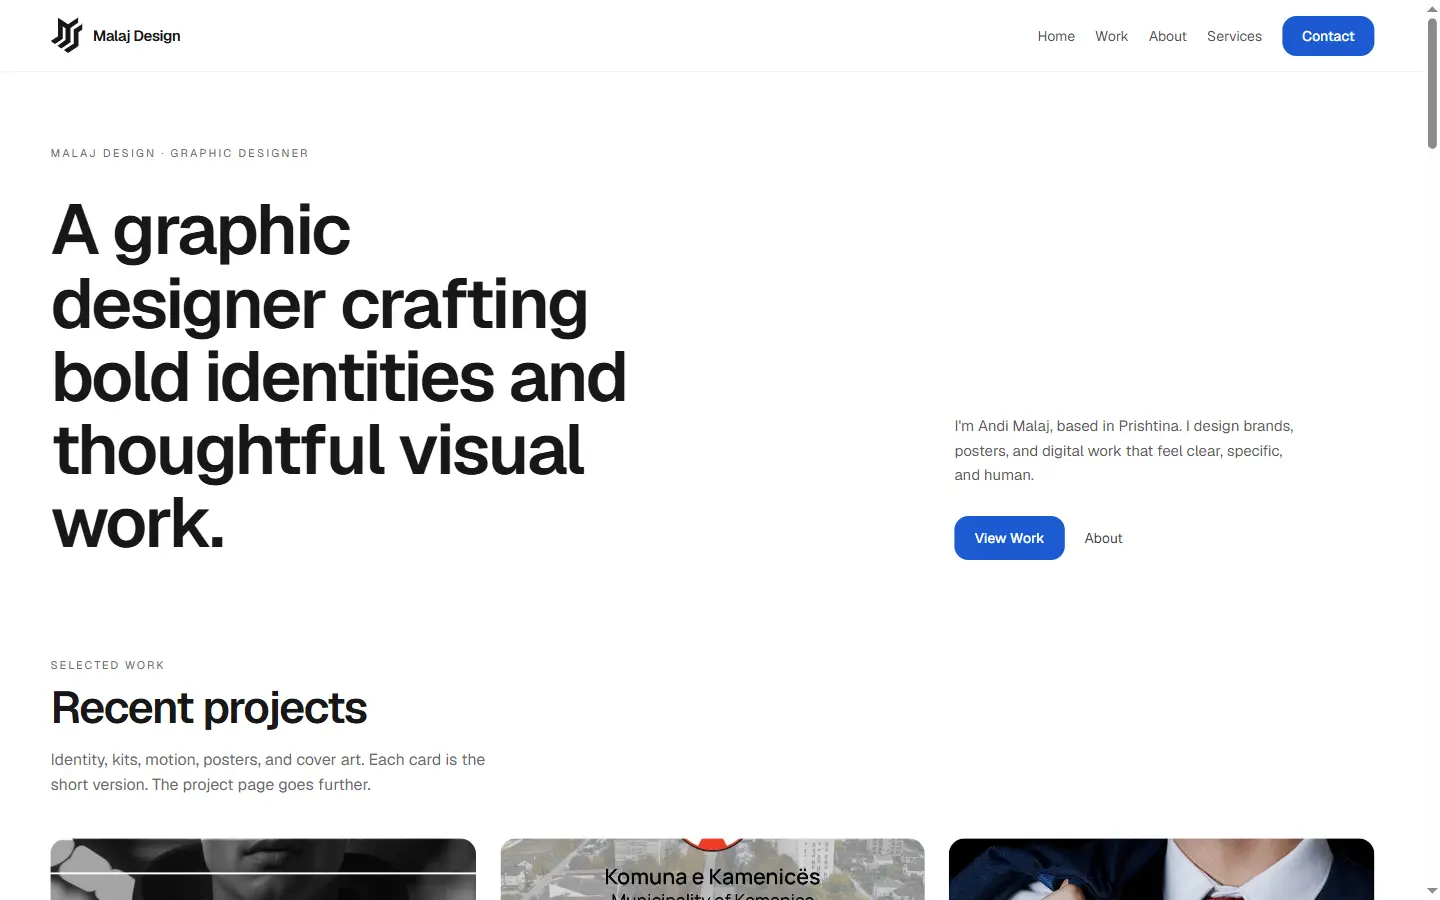Open the Services nav link
This screenshot has height=900, width=1440.
[x=1234, y=36]
